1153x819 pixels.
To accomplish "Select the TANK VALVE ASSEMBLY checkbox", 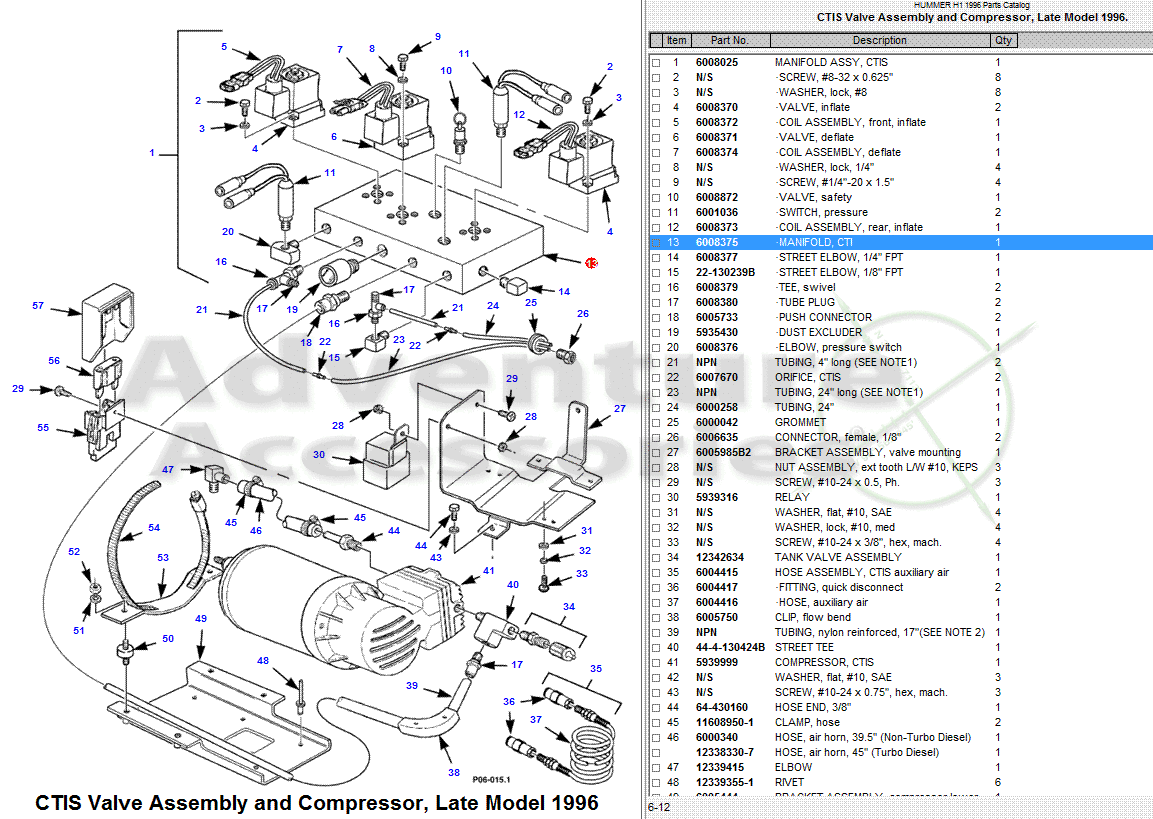I will (656, 557).
